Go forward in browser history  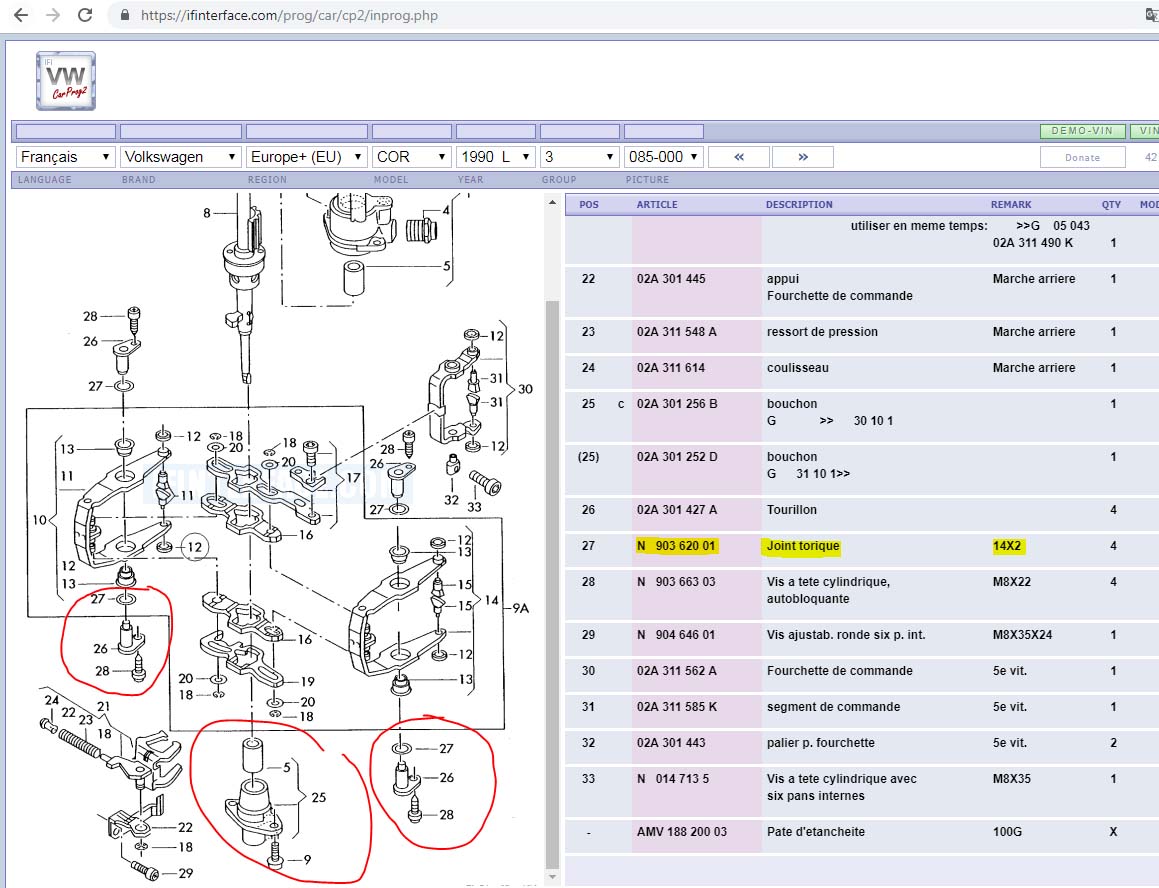[x=52, y=15]
